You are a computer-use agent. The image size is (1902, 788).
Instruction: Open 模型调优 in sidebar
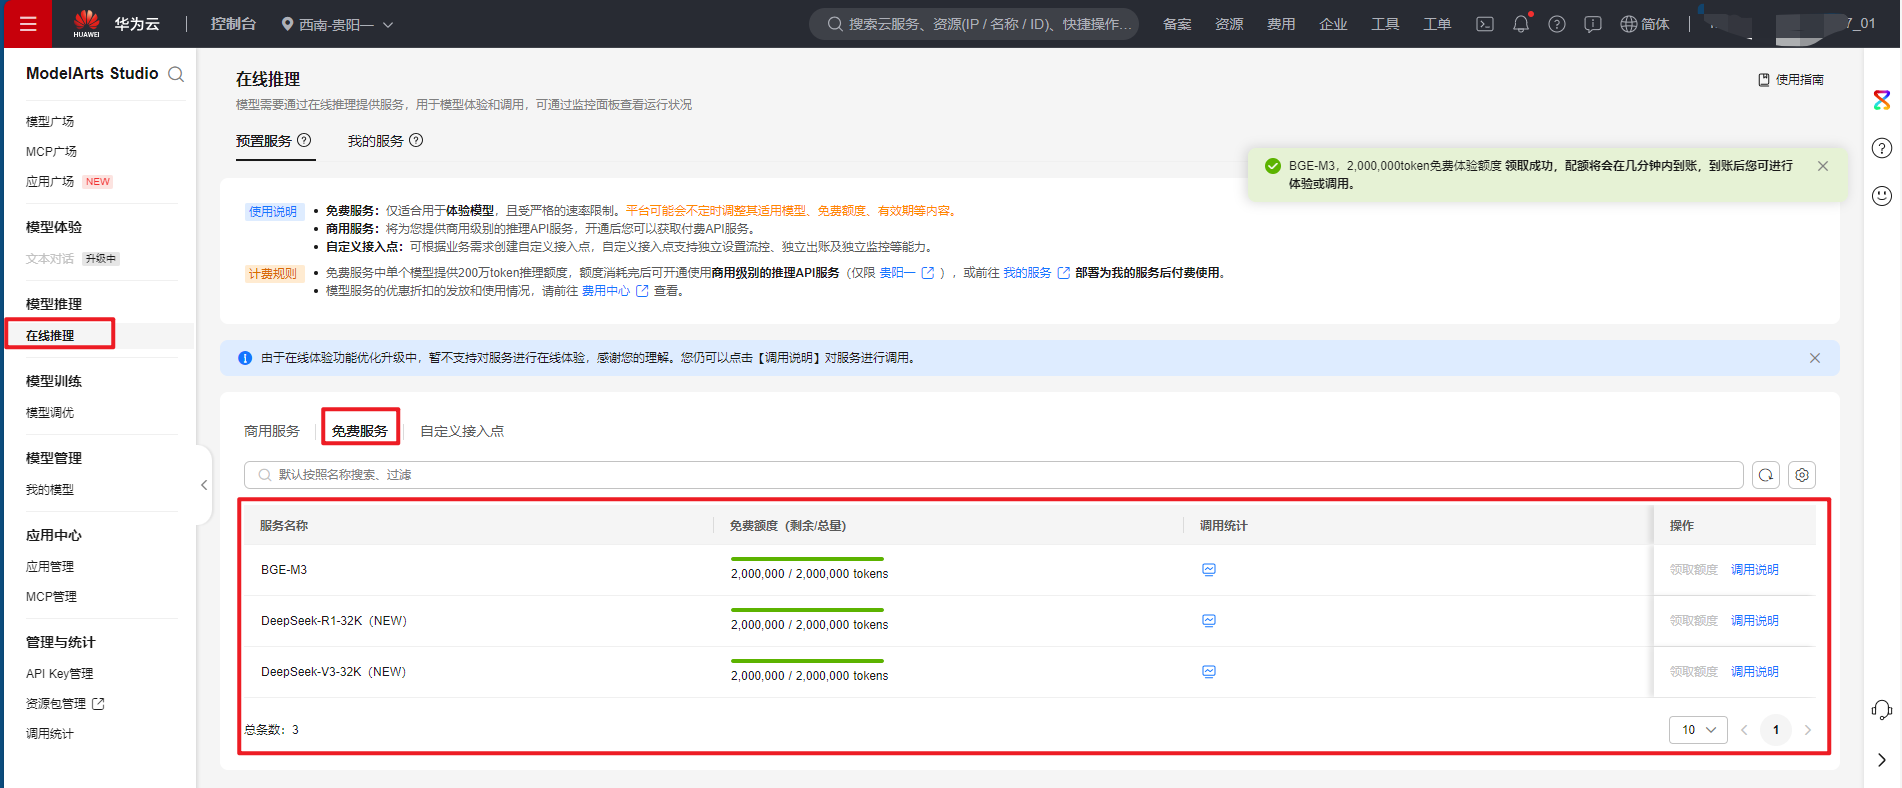pyautogui.click(x=50, y=412)
